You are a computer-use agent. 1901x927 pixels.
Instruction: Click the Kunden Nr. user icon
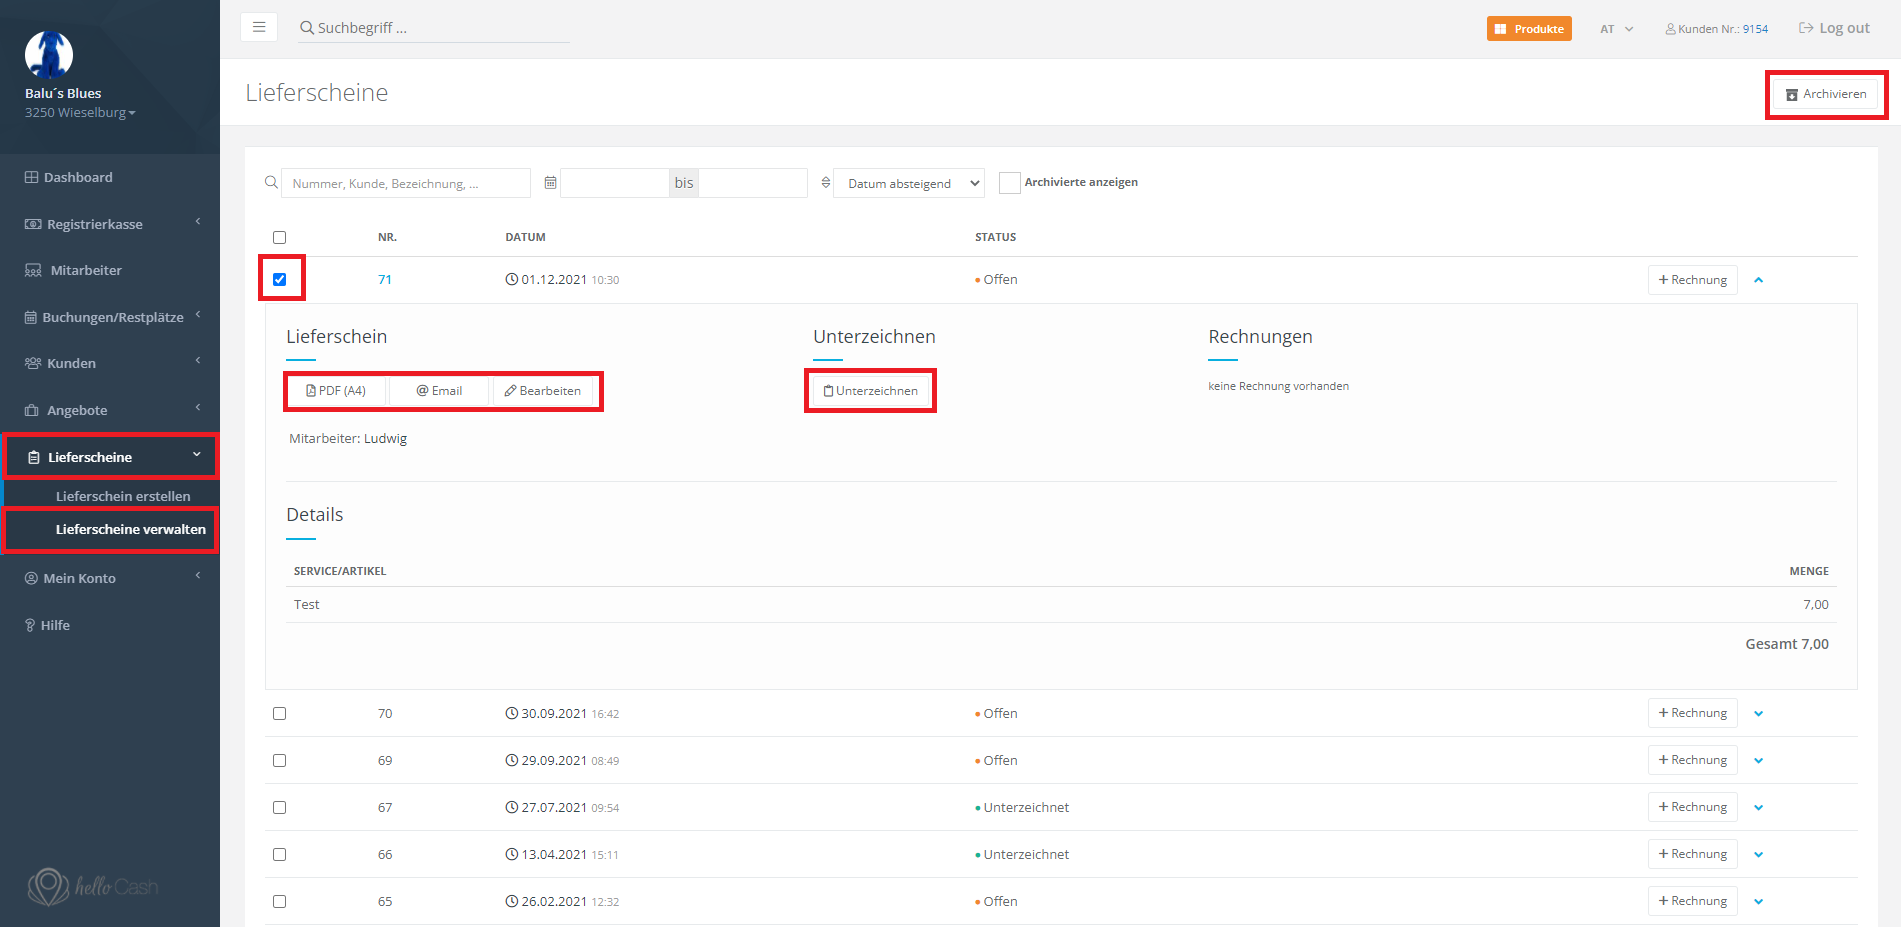[x=1670, y=29]
